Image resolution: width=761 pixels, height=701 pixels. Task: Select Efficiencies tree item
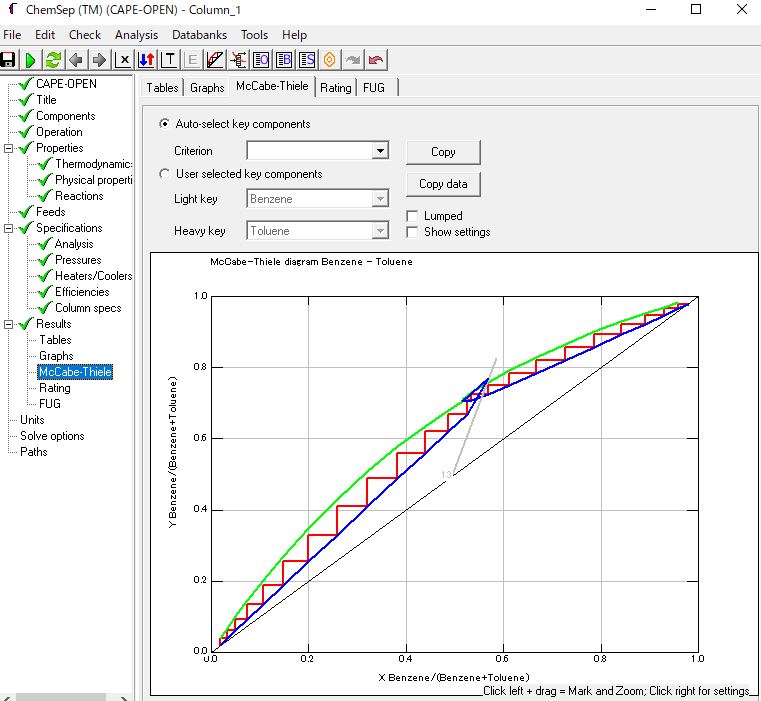coord(82,292)
